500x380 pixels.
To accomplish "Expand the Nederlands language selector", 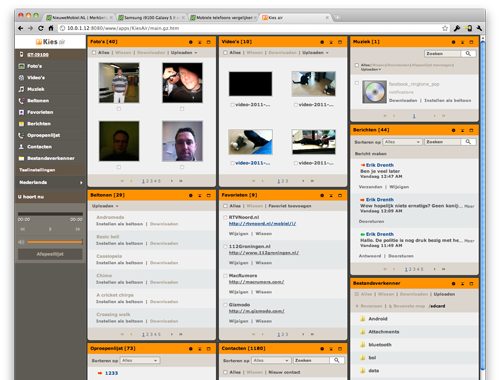I will [50, 182].
